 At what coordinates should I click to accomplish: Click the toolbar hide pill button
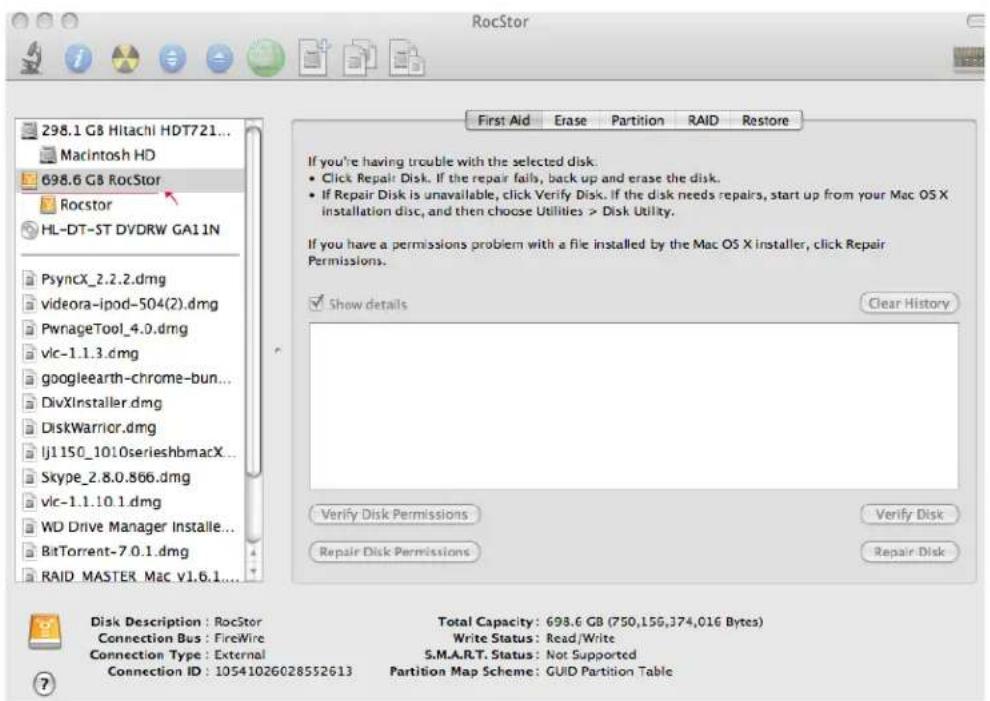point(976,21)
